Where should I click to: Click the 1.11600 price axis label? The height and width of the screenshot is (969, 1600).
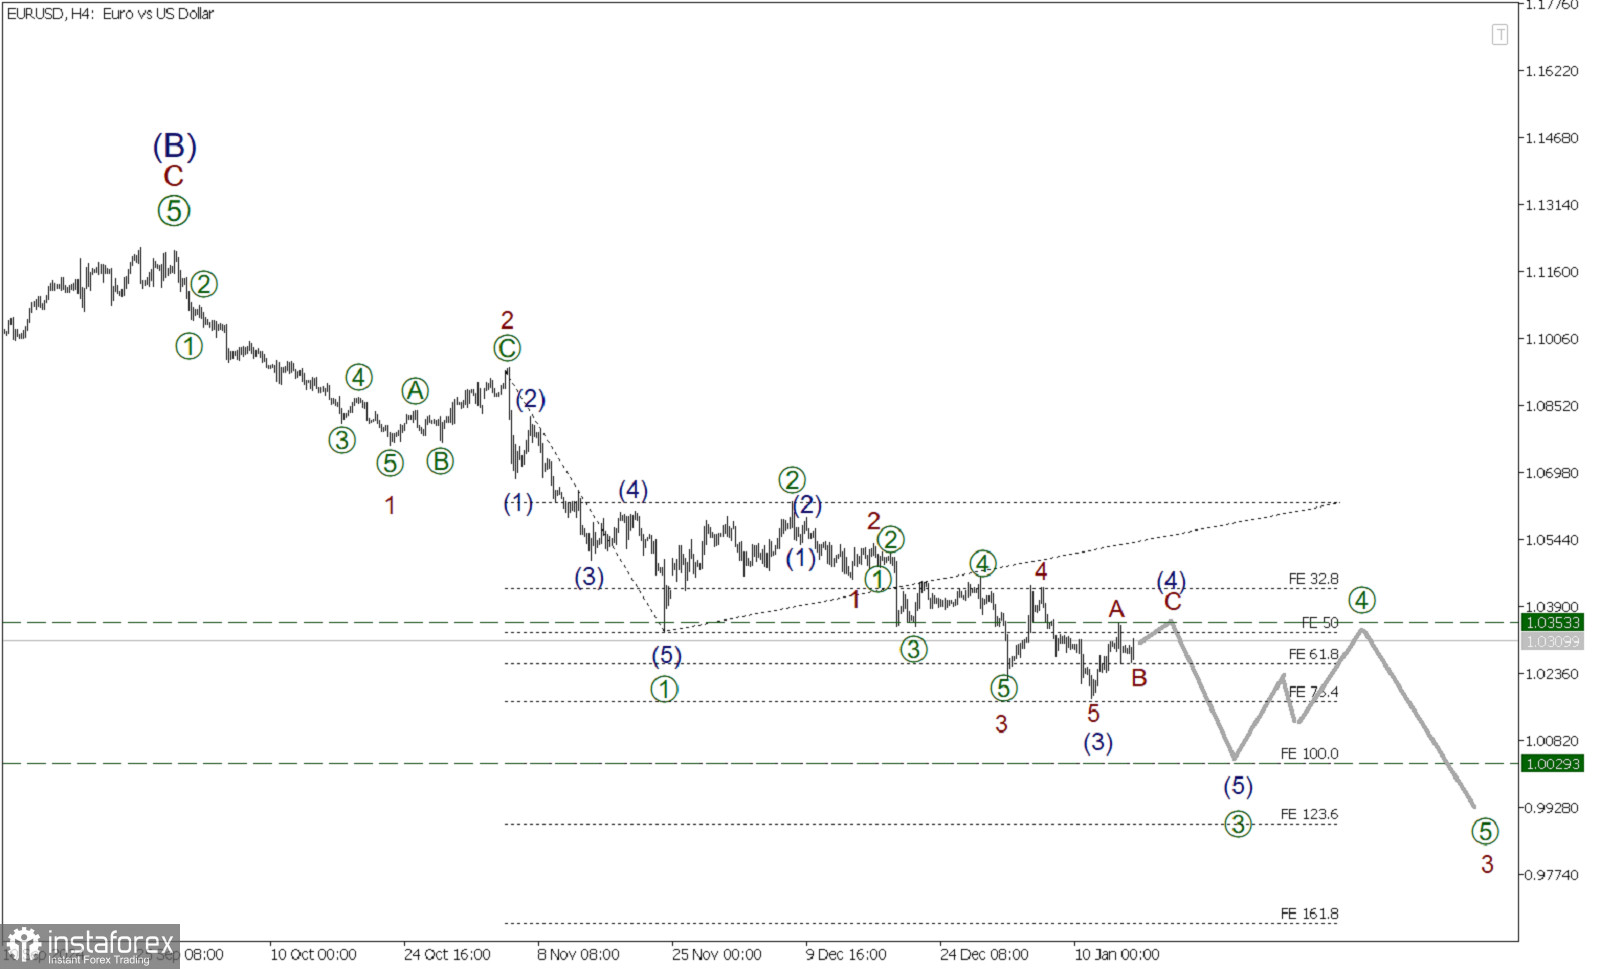pos(1551,272)
